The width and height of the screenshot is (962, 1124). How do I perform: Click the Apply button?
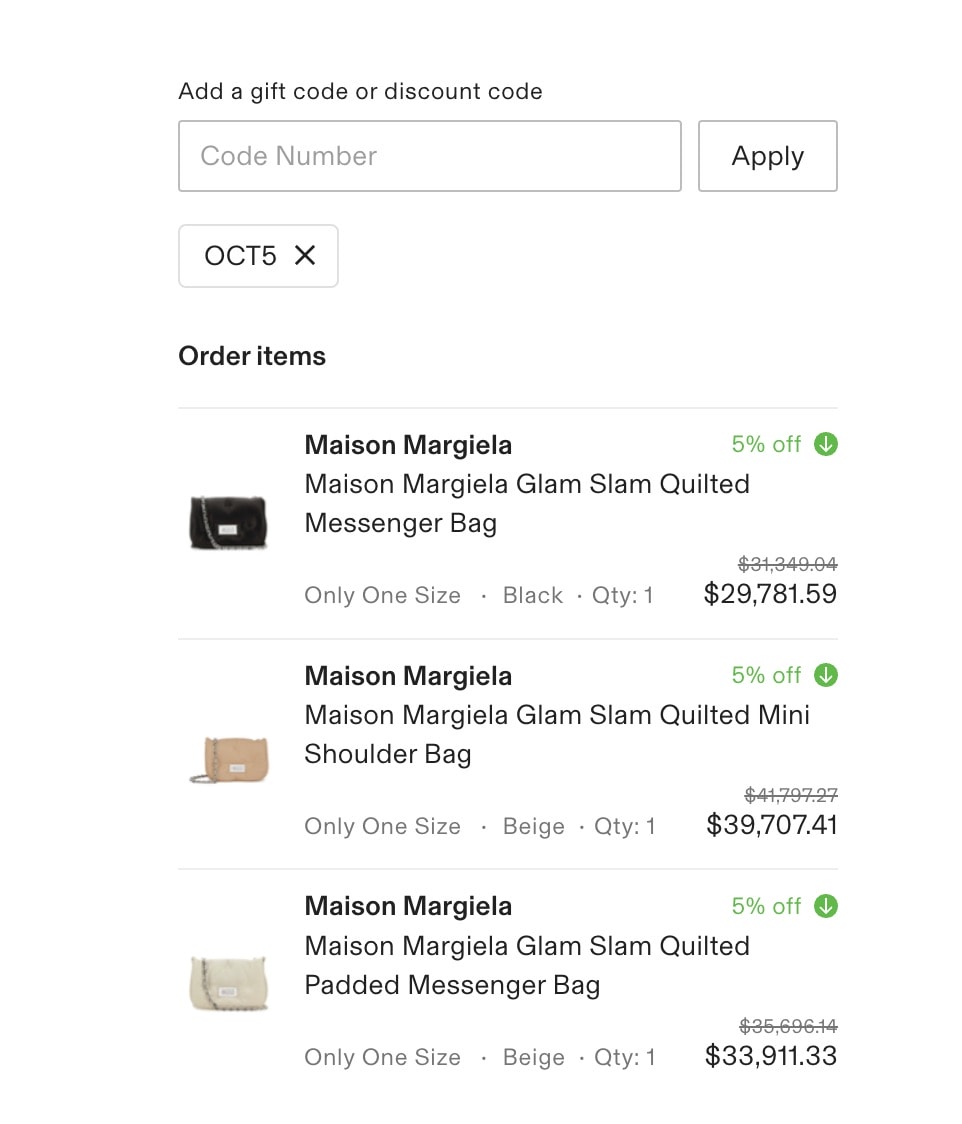click(768, 156)
